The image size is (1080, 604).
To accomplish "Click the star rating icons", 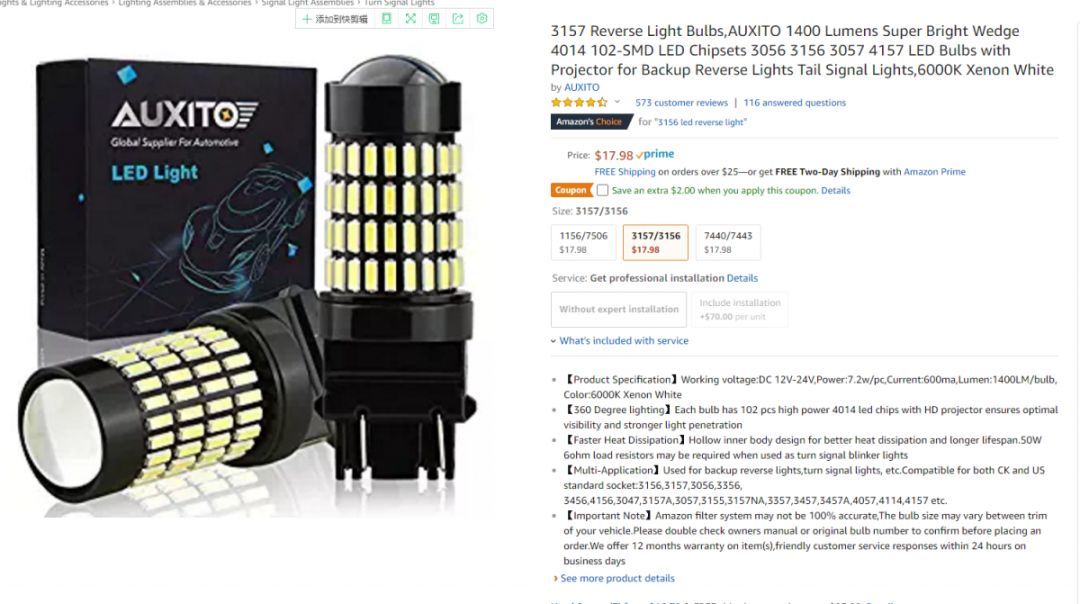I will point(579,103).
